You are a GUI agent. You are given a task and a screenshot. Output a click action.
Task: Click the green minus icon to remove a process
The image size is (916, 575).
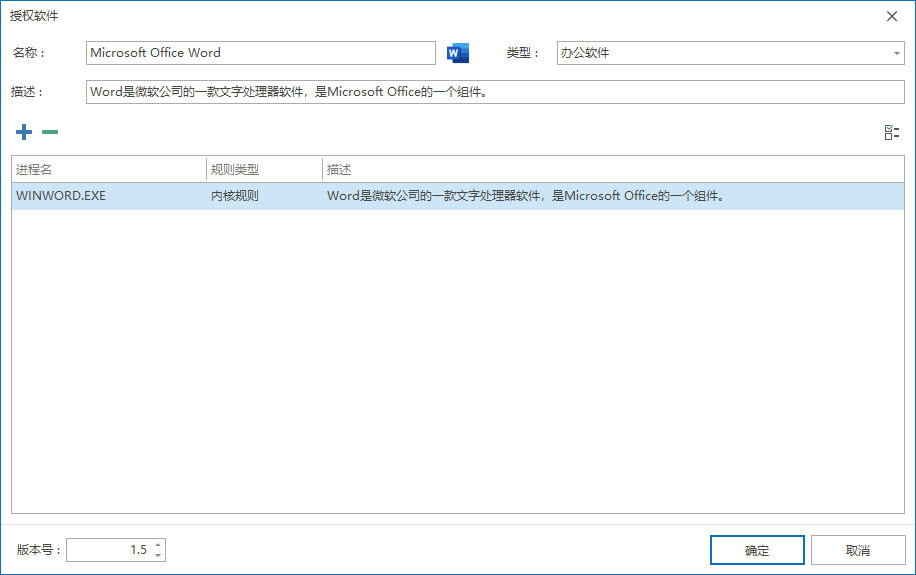[x=50, y=132]
